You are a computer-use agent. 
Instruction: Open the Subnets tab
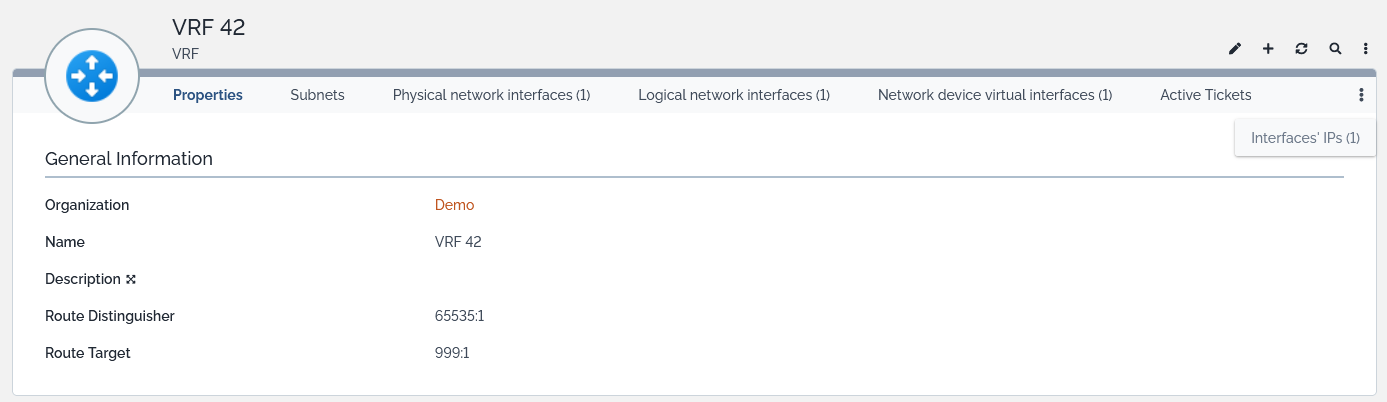[317, 95]
